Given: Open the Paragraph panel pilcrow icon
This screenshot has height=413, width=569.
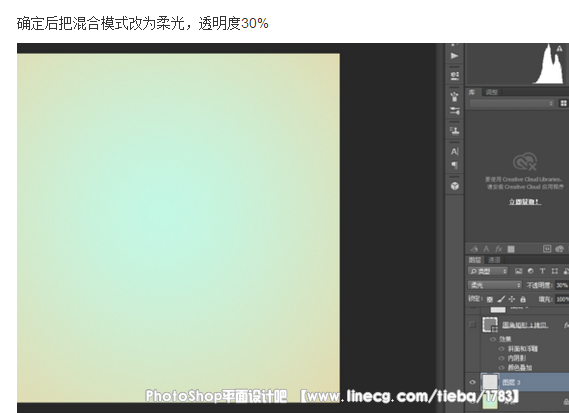Looking at the screenshot, I should click(454, 165).
